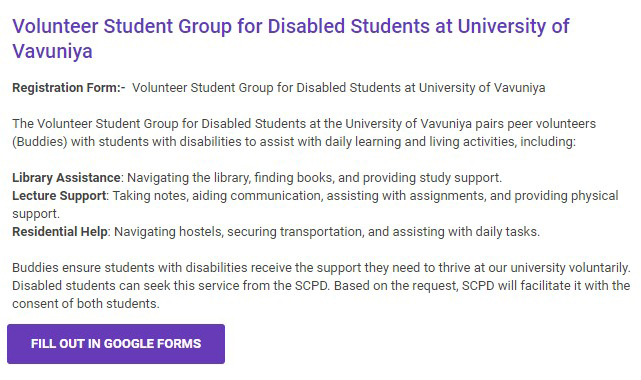Screen dimensions: 641x380
Task: Open the link text following Registration Form:-
Action: (338, 88)
